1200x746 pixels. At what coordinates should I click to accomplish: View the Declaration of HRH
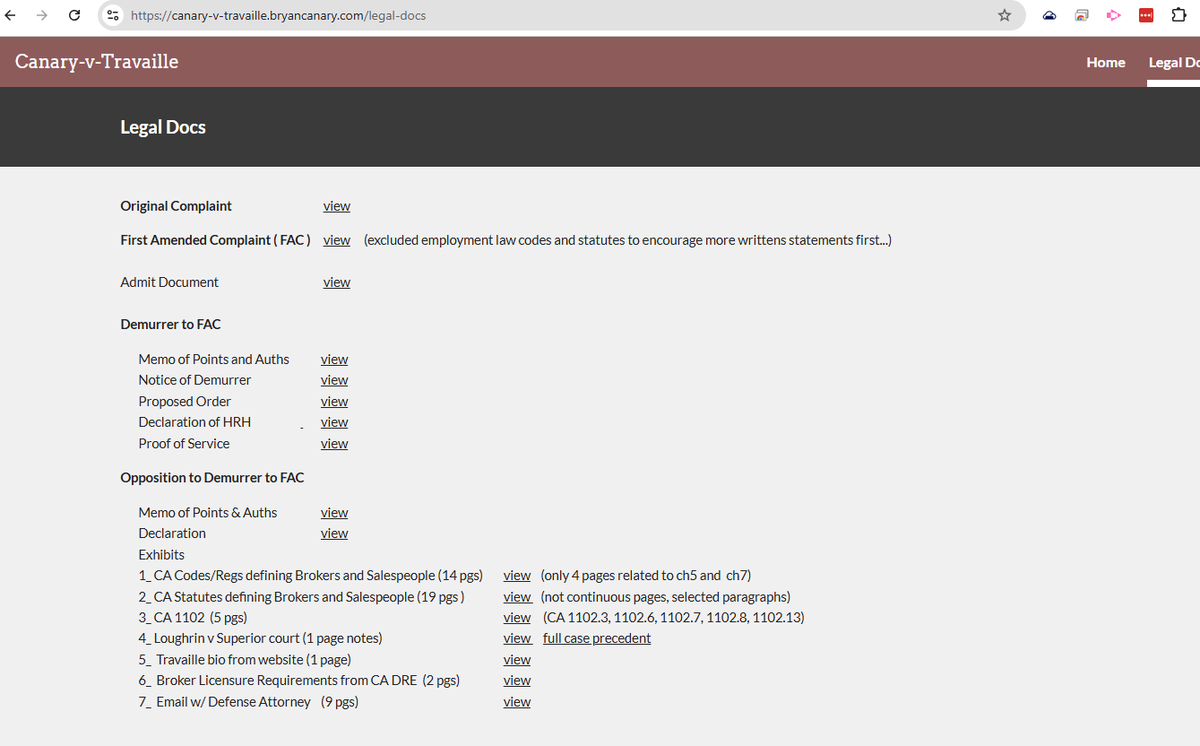click(x=334, y=422)
